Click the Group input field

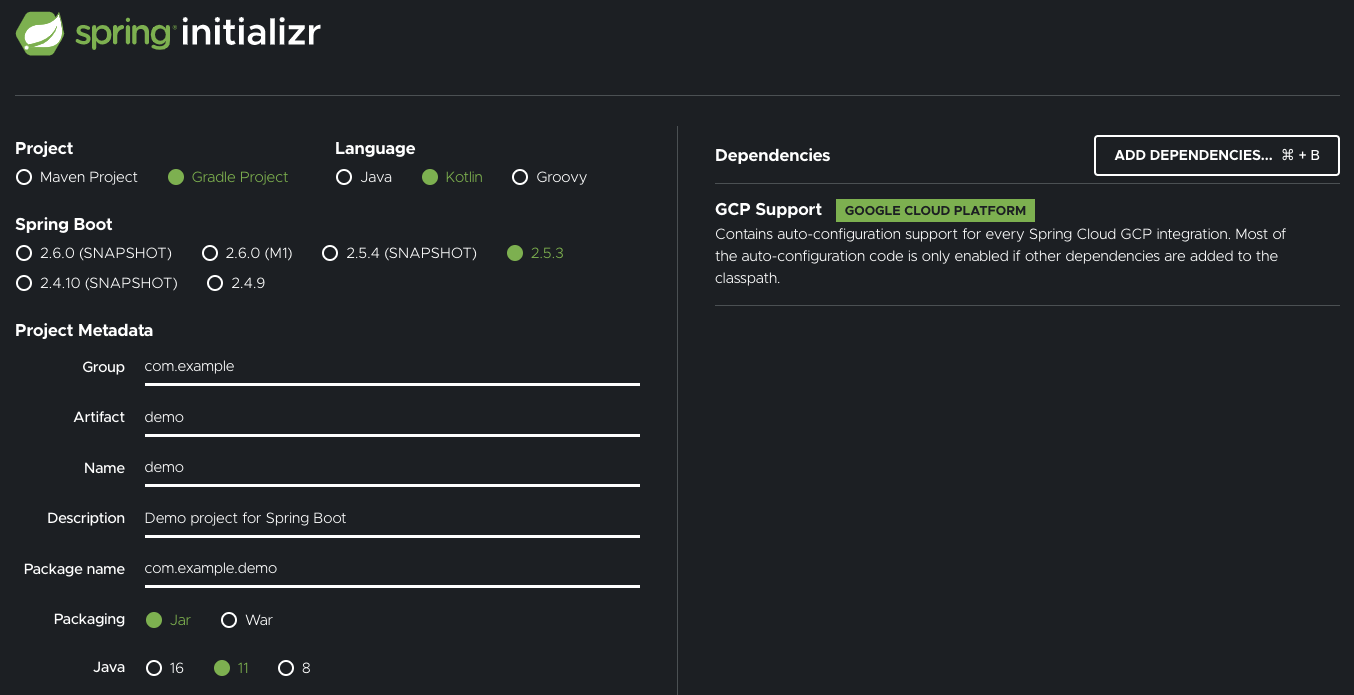point(392,367)
